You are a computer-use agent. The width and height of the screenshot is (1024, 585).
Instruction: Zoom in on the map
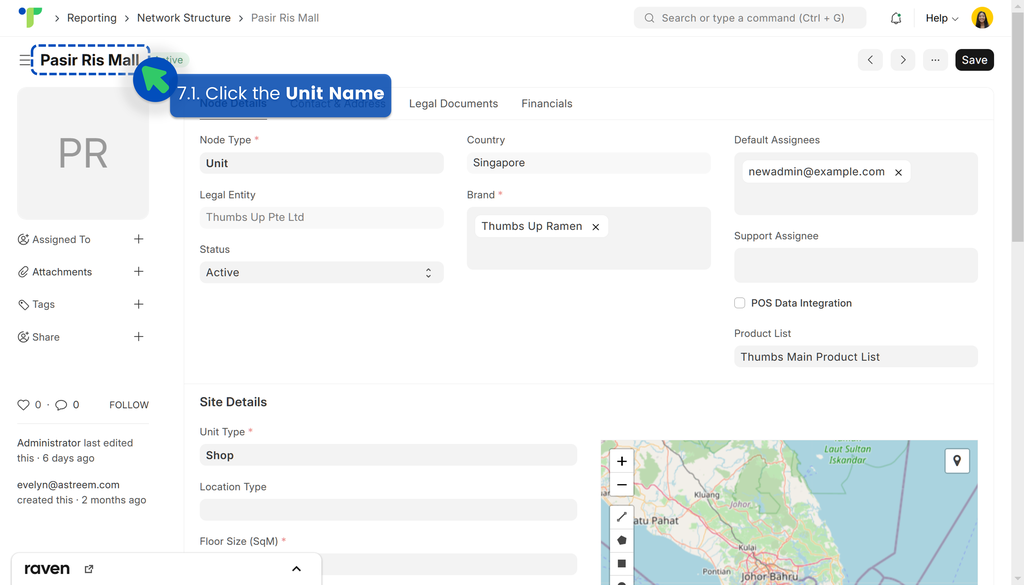pyautogui.click(x=622, y=461)
